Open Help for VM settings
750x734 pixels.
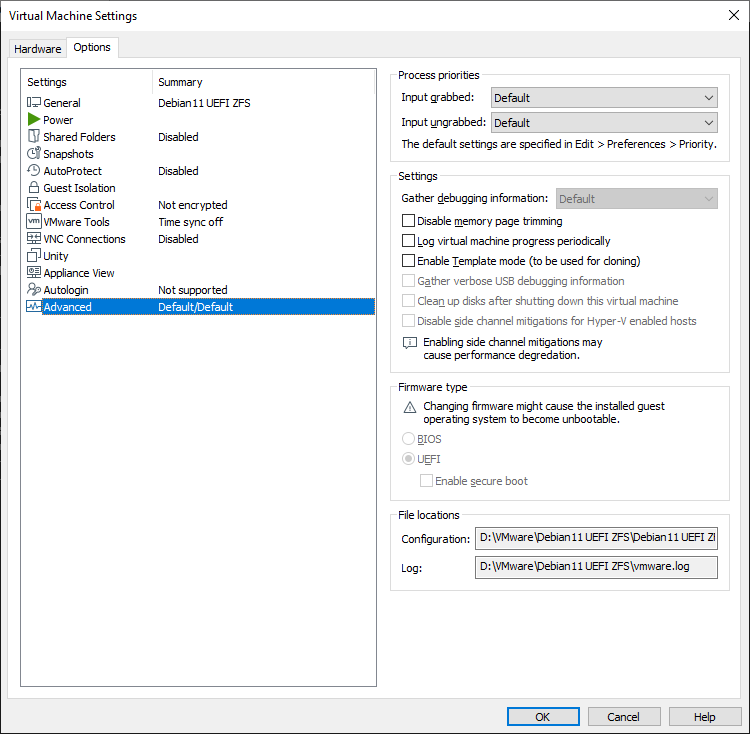pyautogui.click(x=705, y=716)
